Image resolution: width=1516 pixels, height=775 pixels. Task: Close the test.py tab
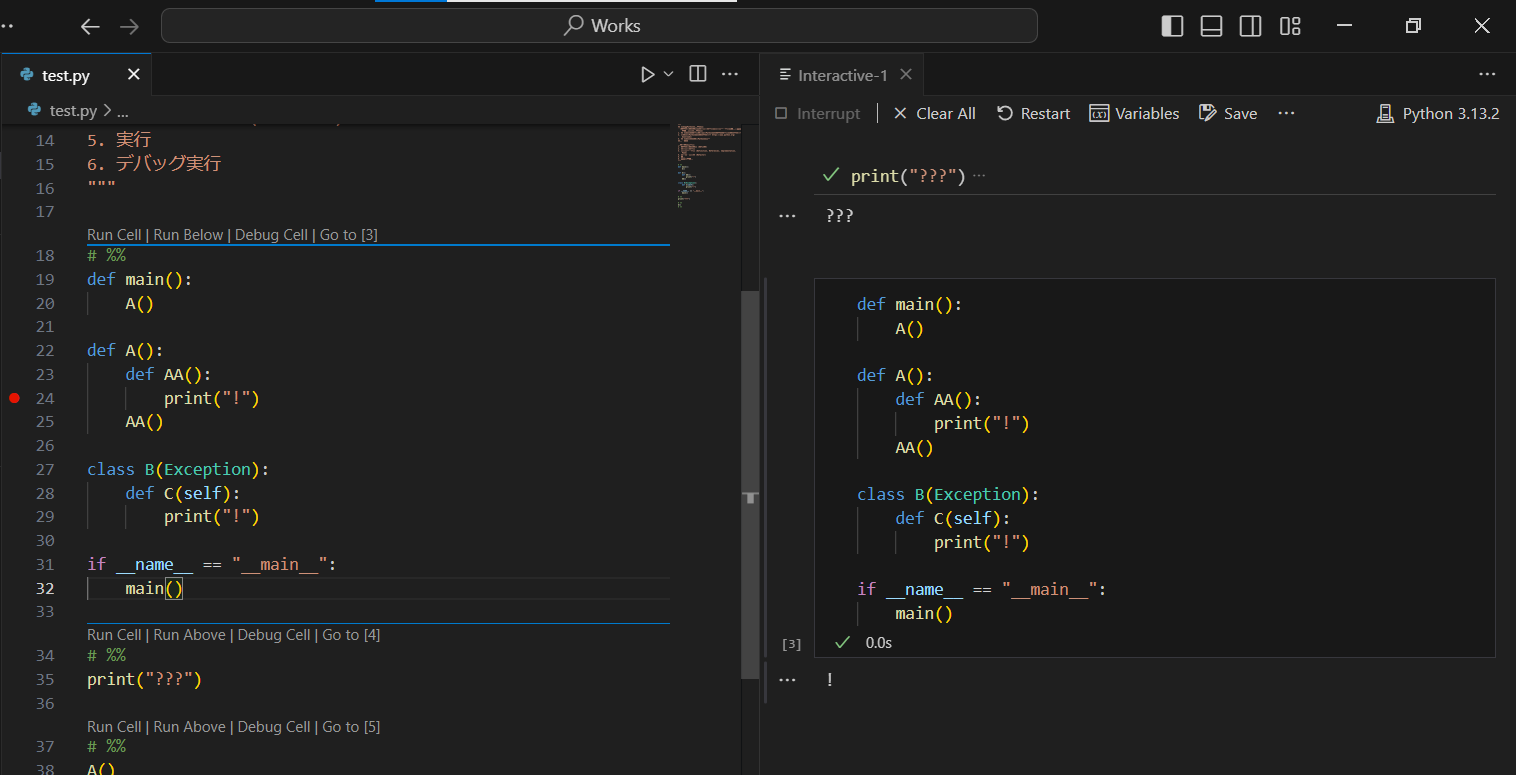[x=134, y=75]
